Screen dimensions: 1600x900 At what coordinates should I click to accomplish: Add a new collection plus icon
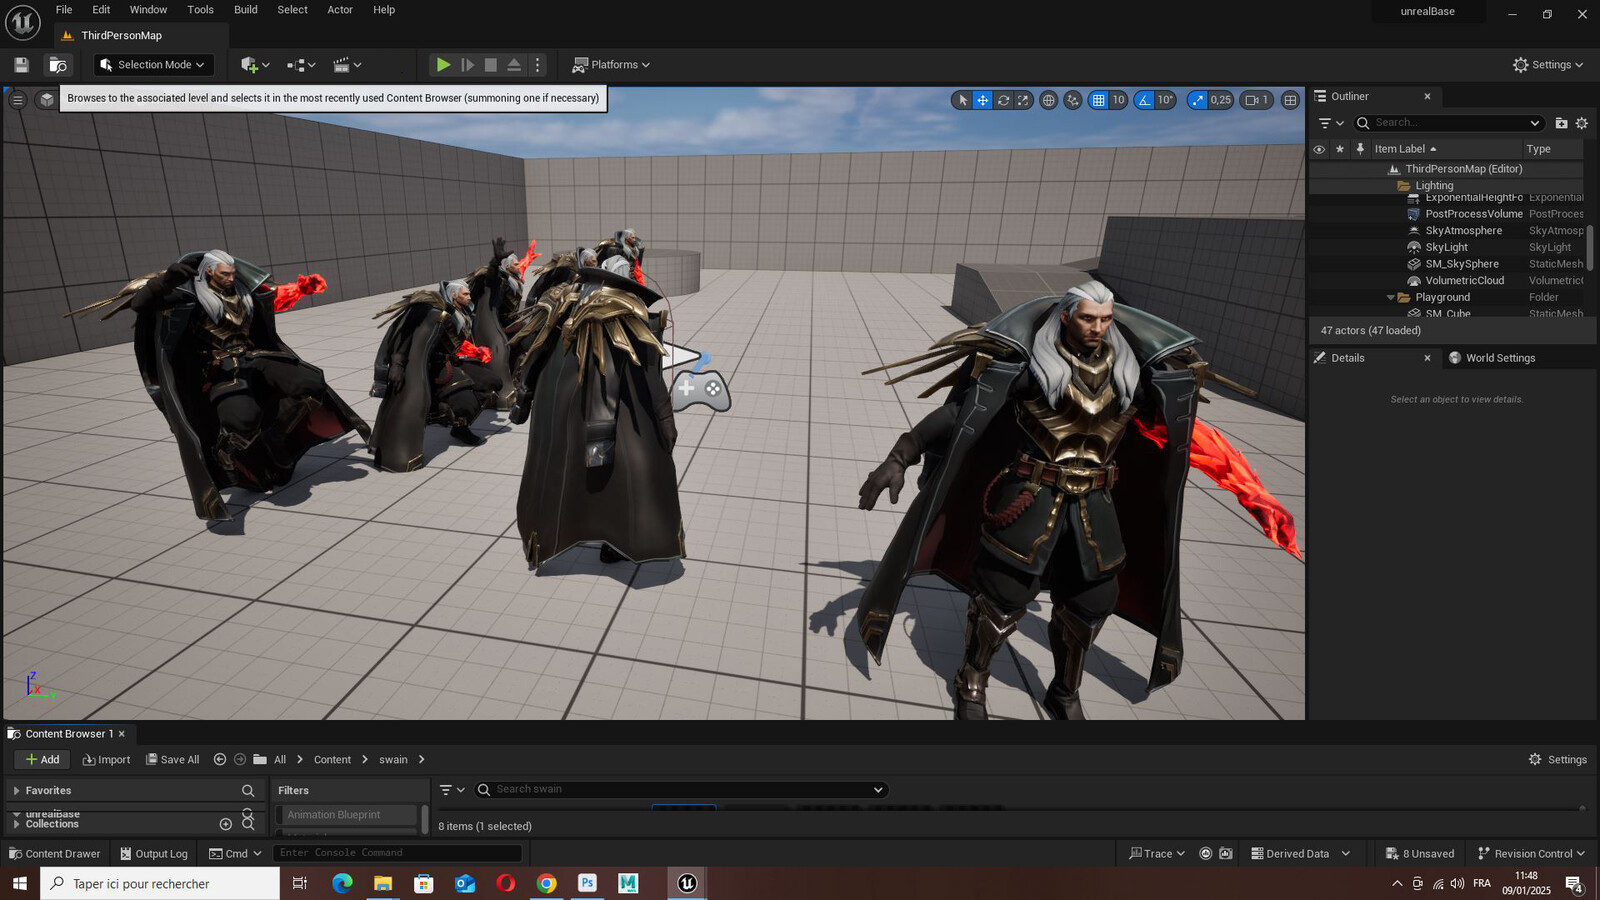226,824
